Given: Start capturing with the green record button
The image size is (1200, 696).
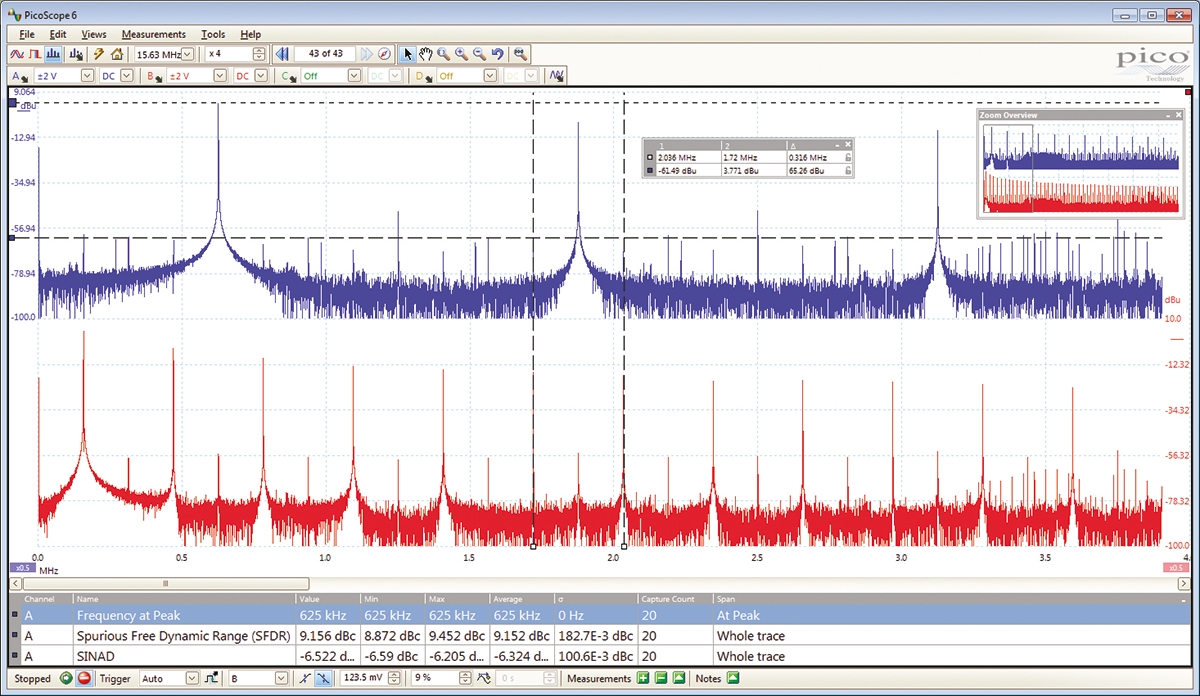Looking at the screenshot, I should click(65, 678).
